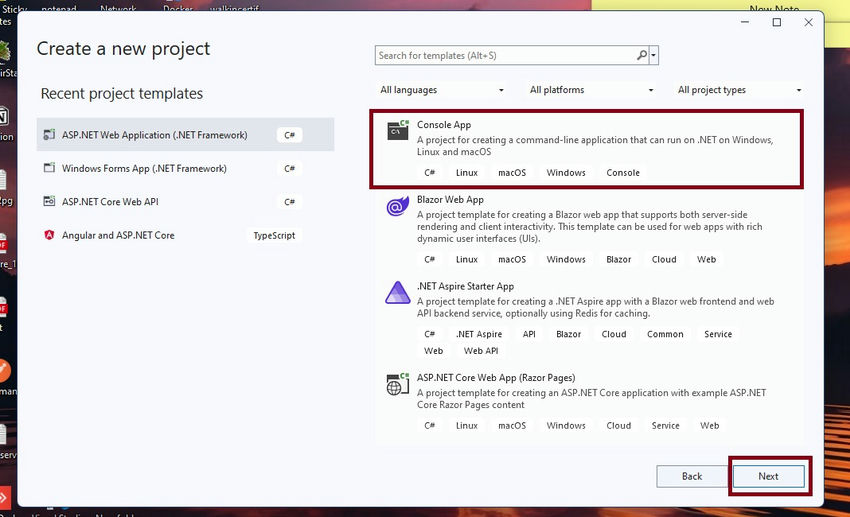Click the Service tag under Razor Pages template
Screen dimensions: 850x517
[665, 426]
